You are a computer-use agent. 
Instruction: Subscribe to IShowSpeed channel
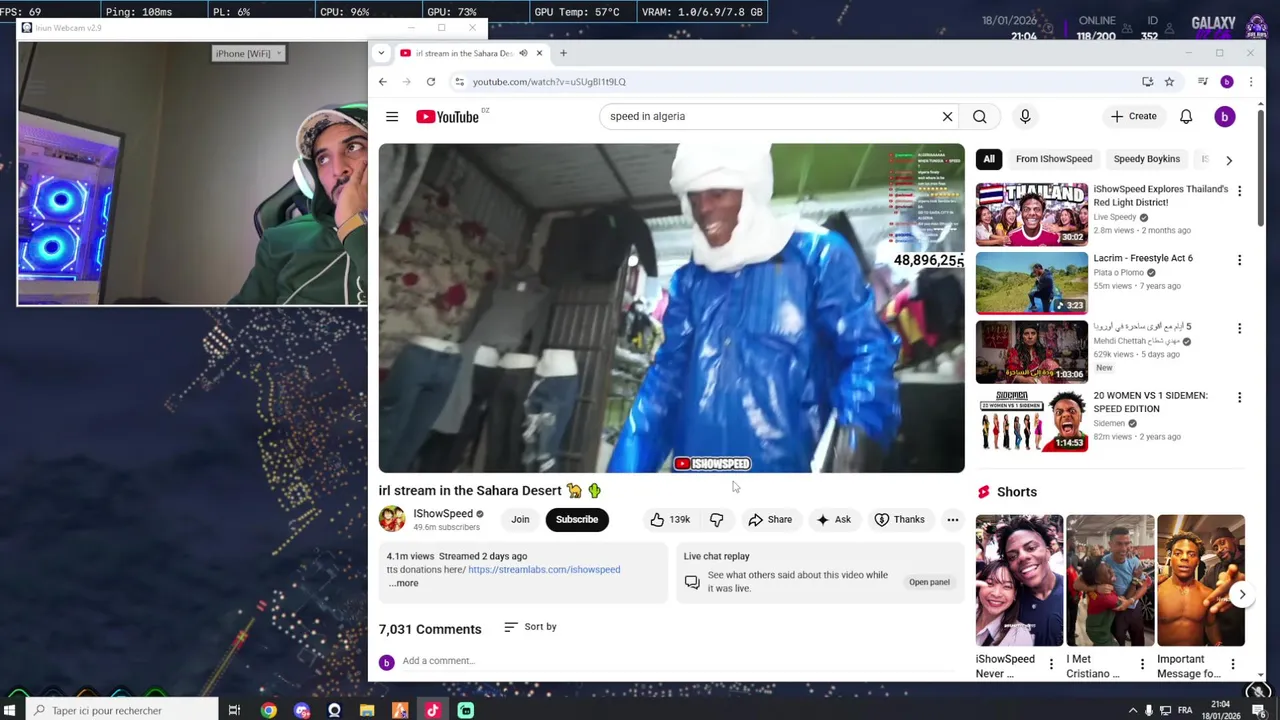[577, 519]
